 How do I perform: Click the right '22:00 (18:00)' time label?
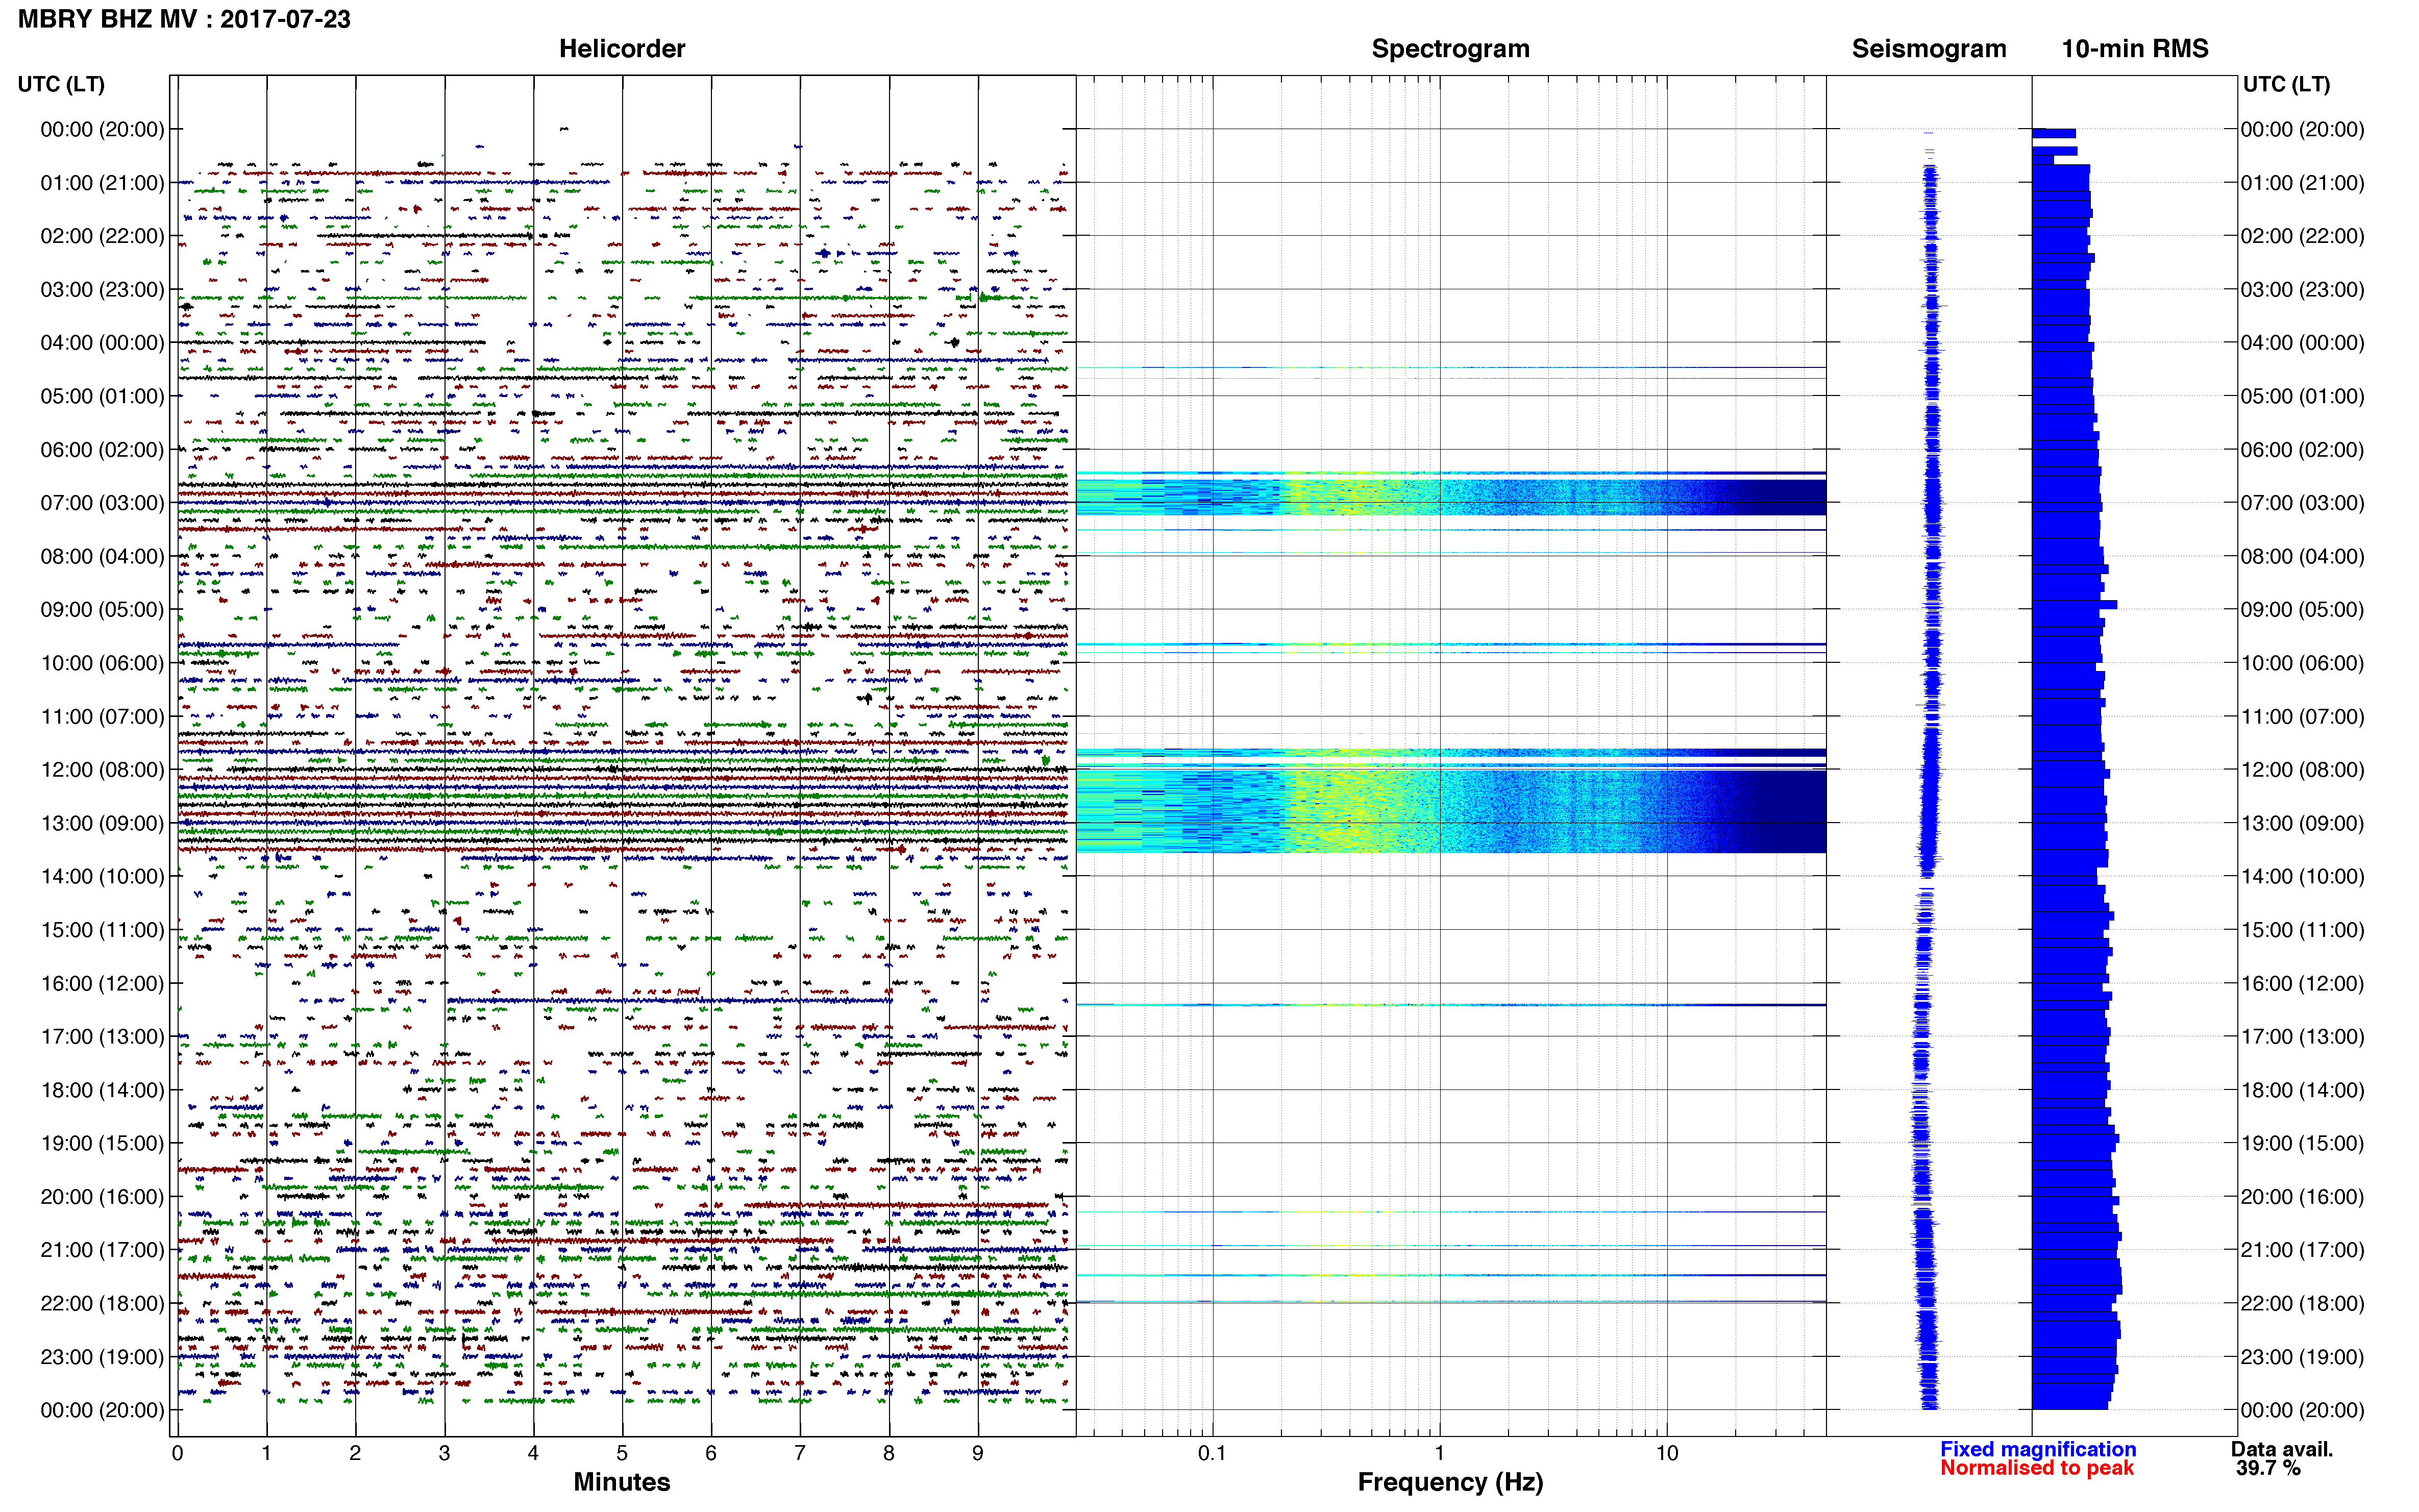(2302, 1303)
